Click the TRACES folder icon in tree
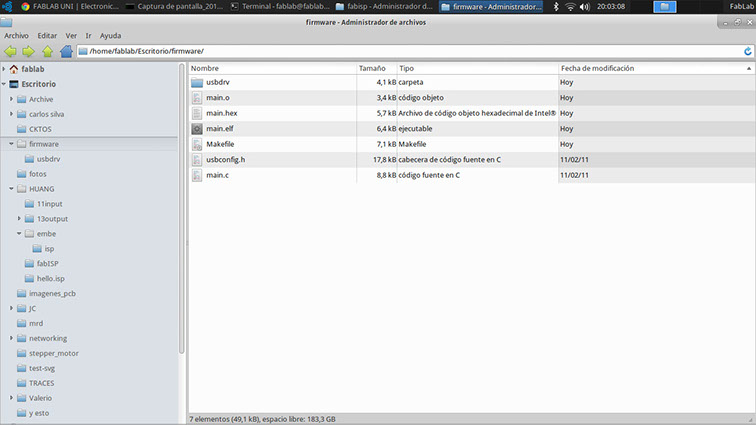The image size is (756, 425). (22, 383)
